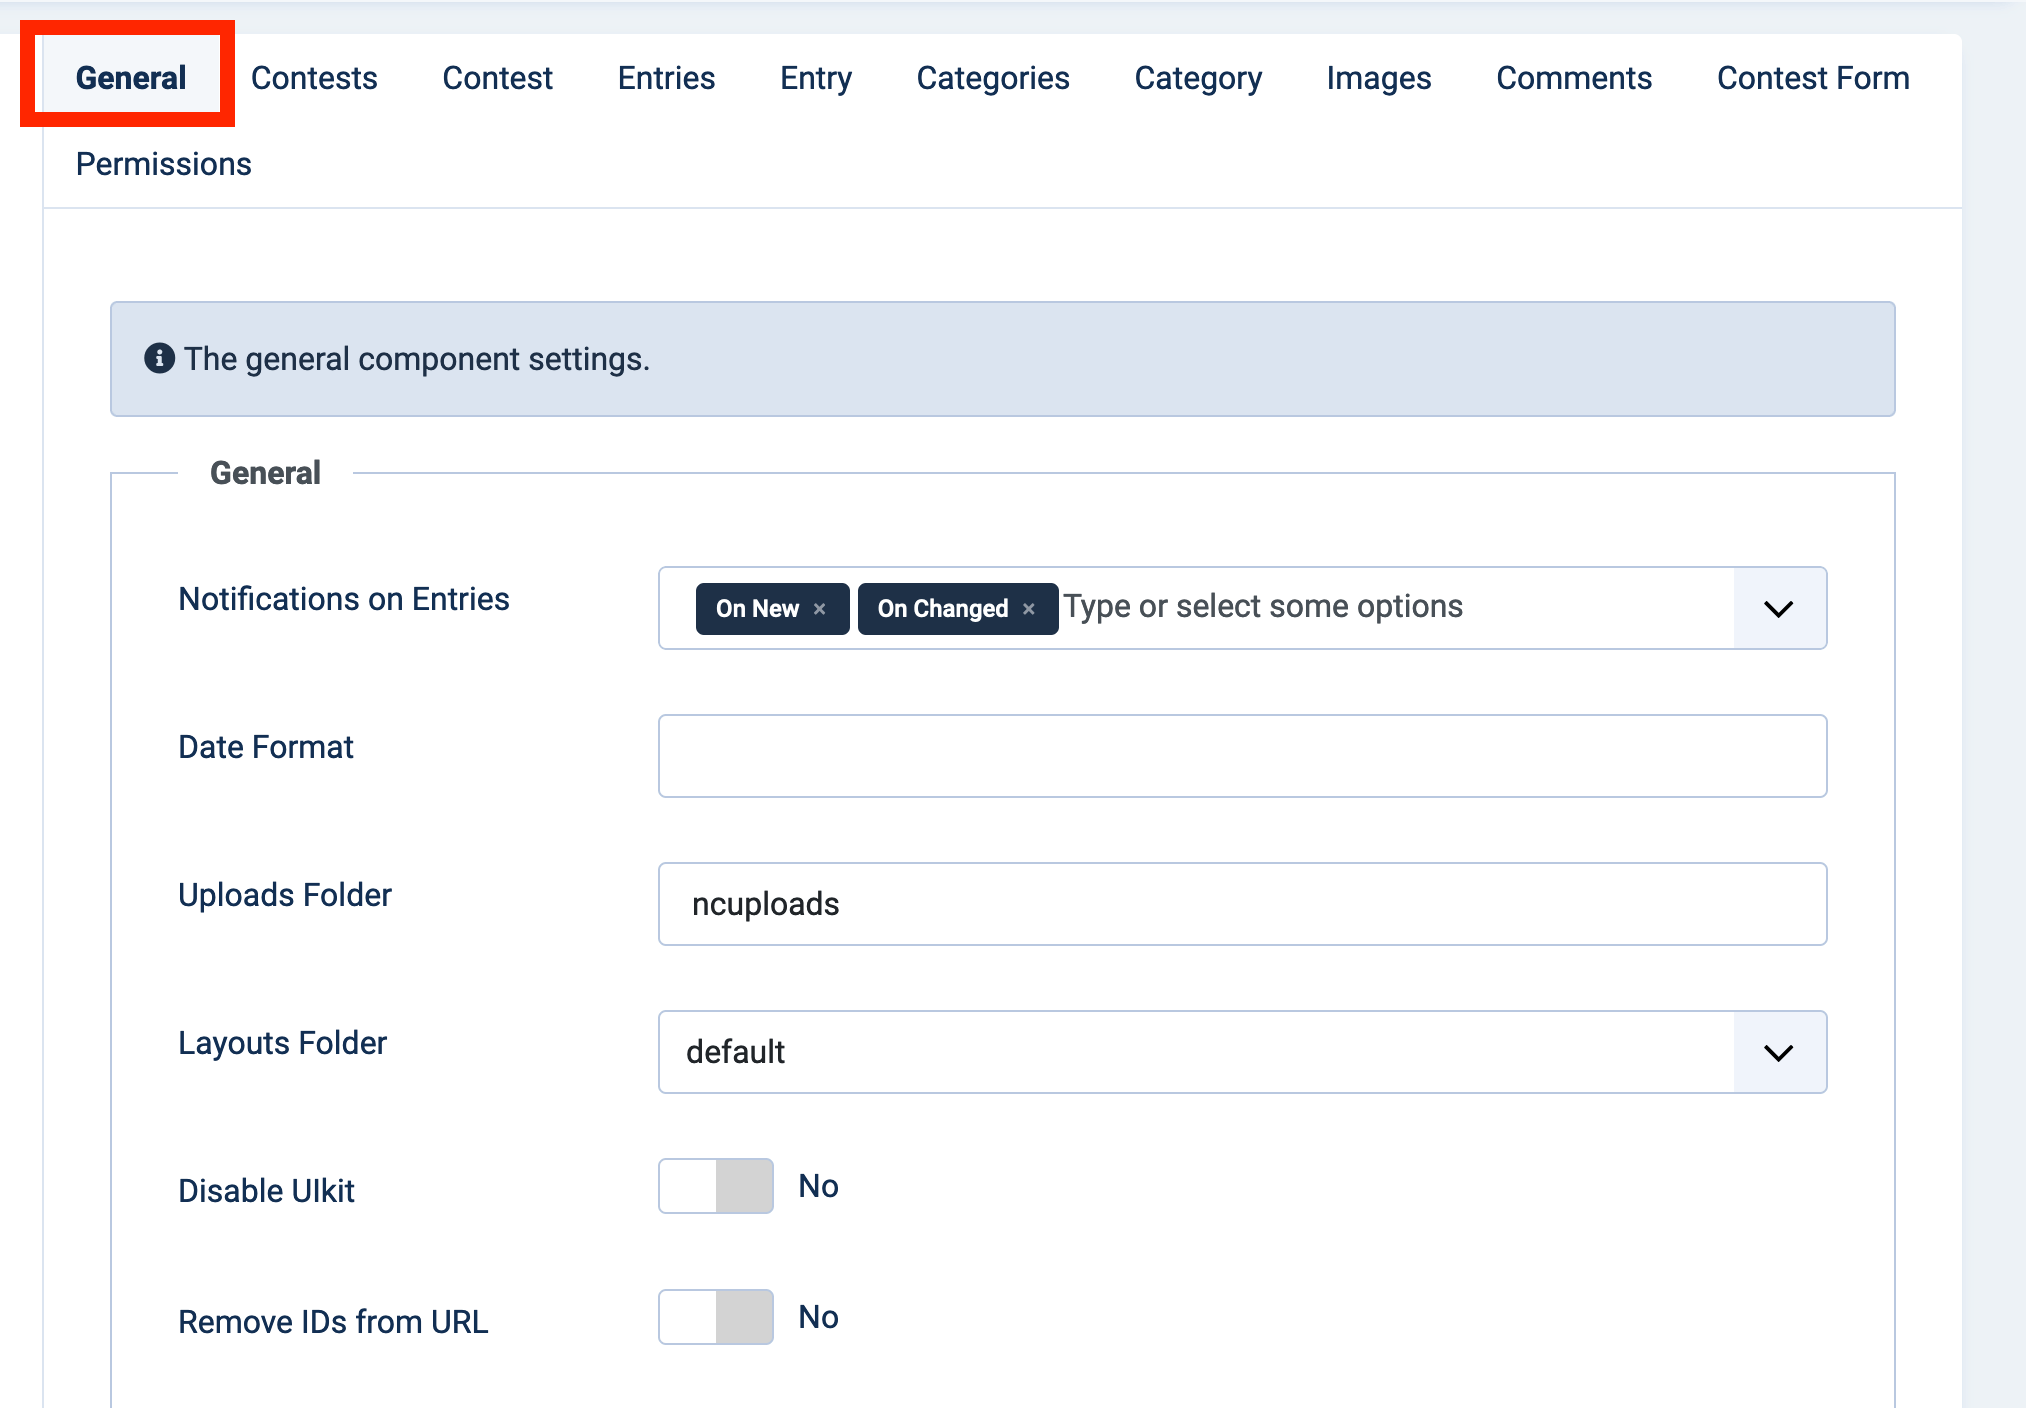Expand the Notifications on Entries dropdown

1778,608
